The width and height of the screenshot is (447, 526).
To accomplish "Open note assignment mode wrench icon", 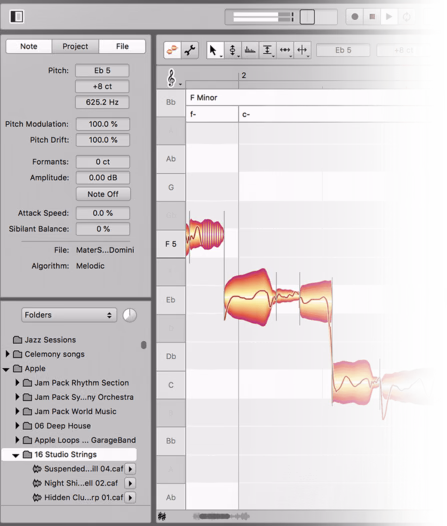I will point(190,50).
